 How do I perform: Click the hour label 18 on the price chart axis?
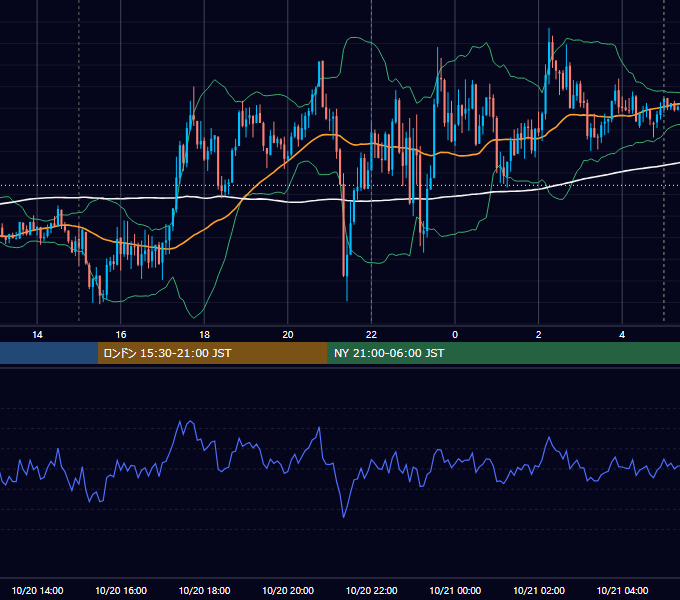tap(204, 335)
